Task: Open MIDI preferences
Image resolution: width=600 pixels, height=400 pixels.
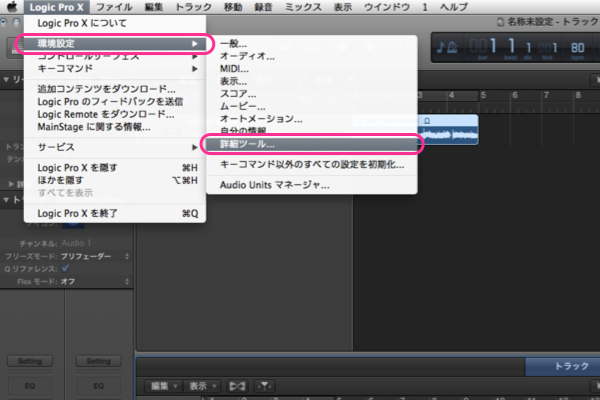Action: tap(311, 69)
